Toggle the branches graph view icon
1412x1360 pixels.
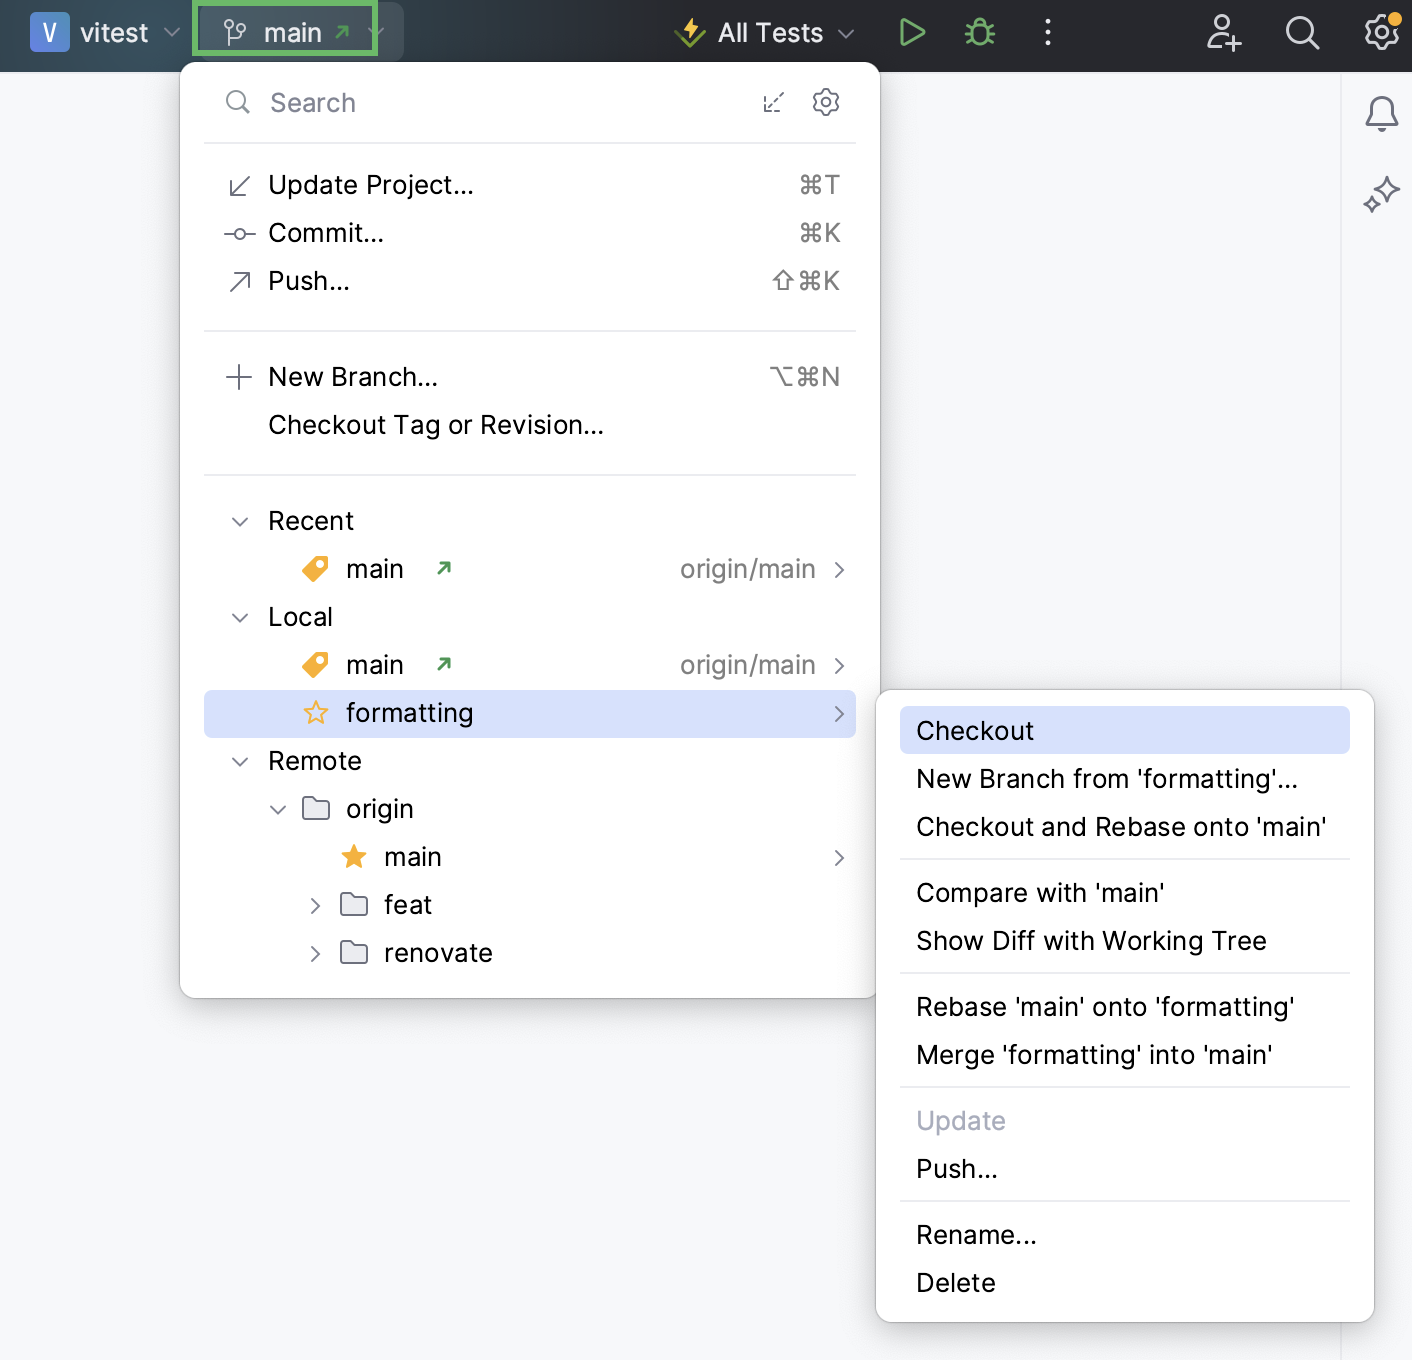click(772, 102)
